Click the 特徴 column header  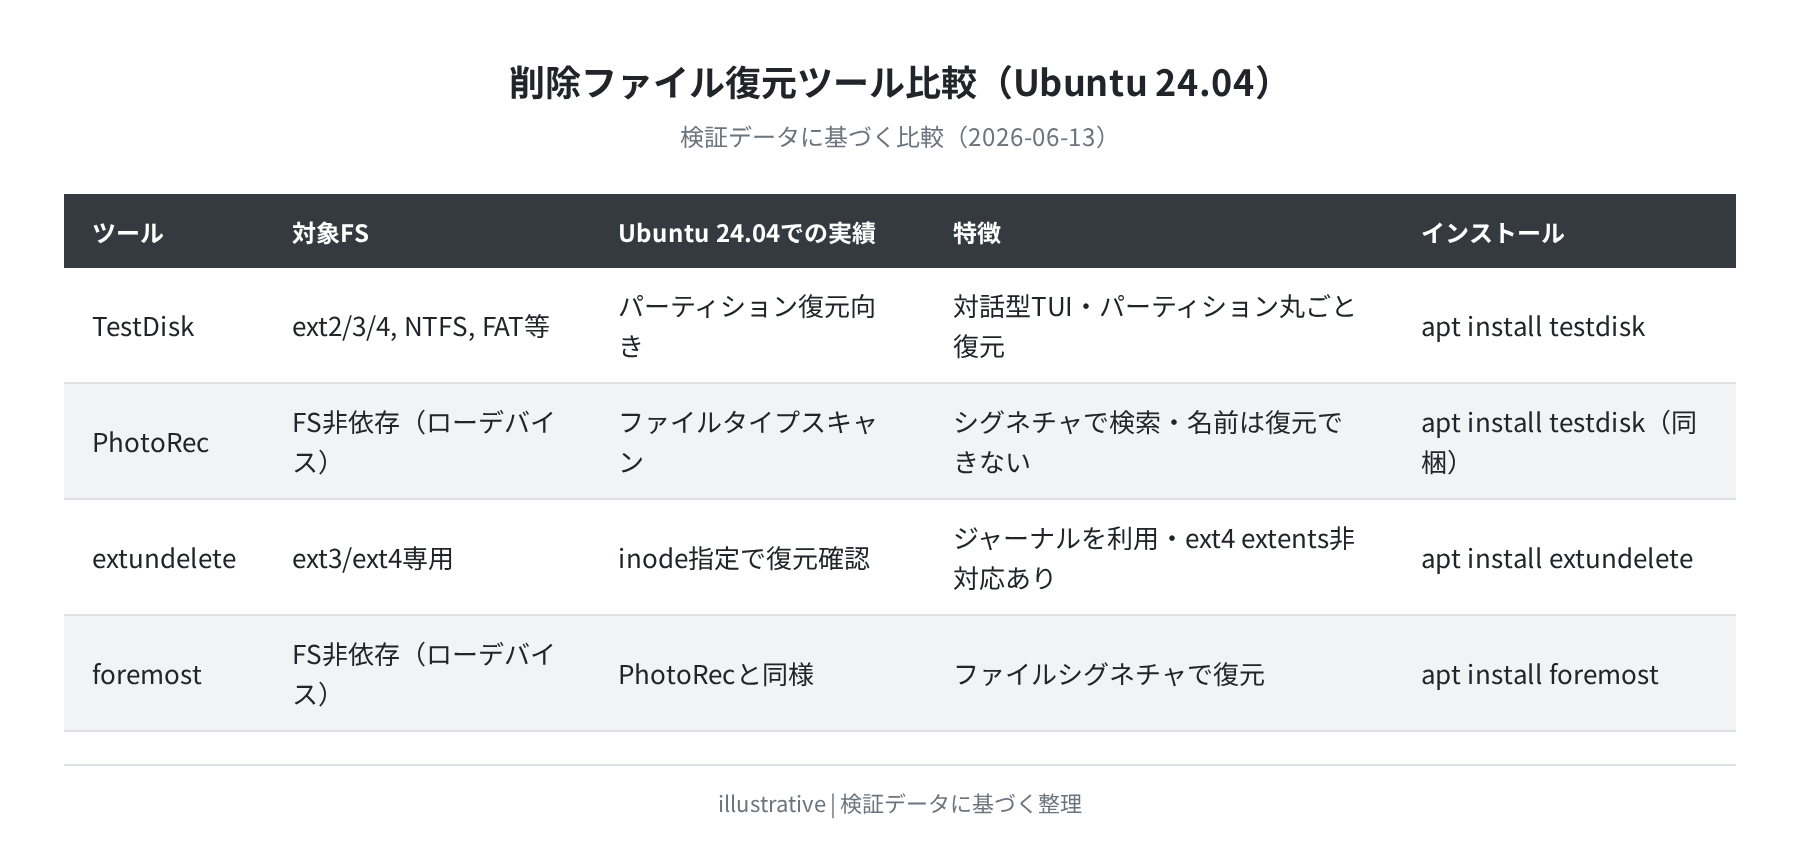point(976,233)
